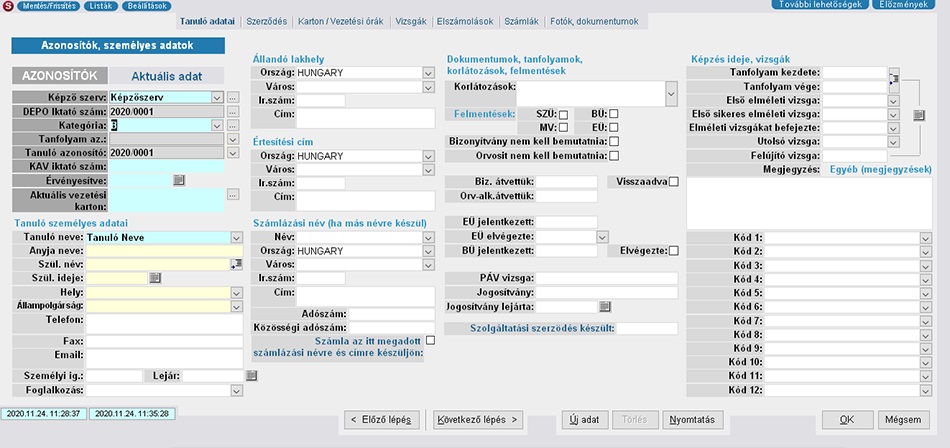Switch to the Elszámolások tab
Image resolution: width=950 pixels, height=448 pixels.
click(465, 21)
